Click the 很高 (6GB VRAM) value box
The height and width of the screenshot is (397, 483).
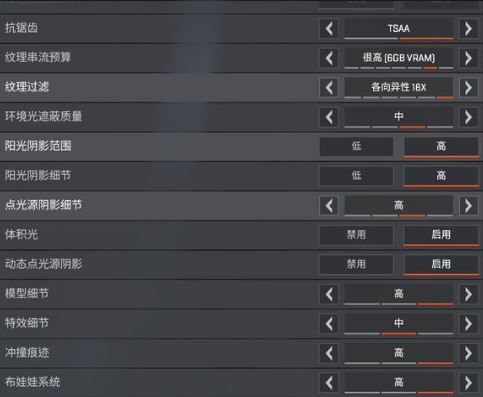[399, 58]
